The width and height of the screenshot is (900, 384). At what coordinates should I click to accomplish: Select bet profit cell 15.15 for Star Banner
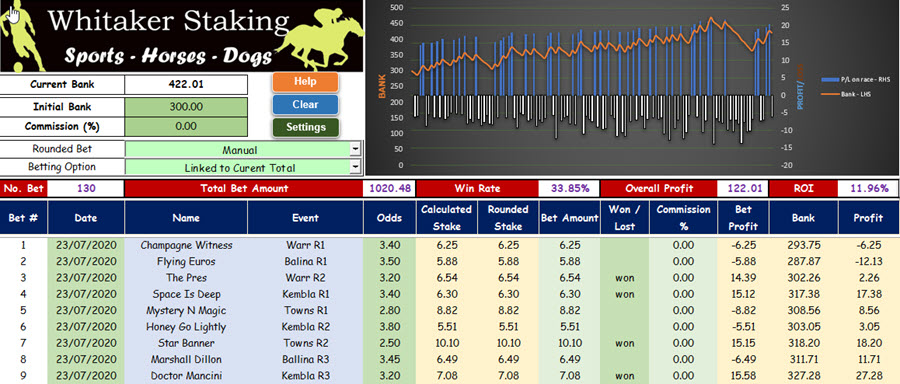[x=743, y=343]
